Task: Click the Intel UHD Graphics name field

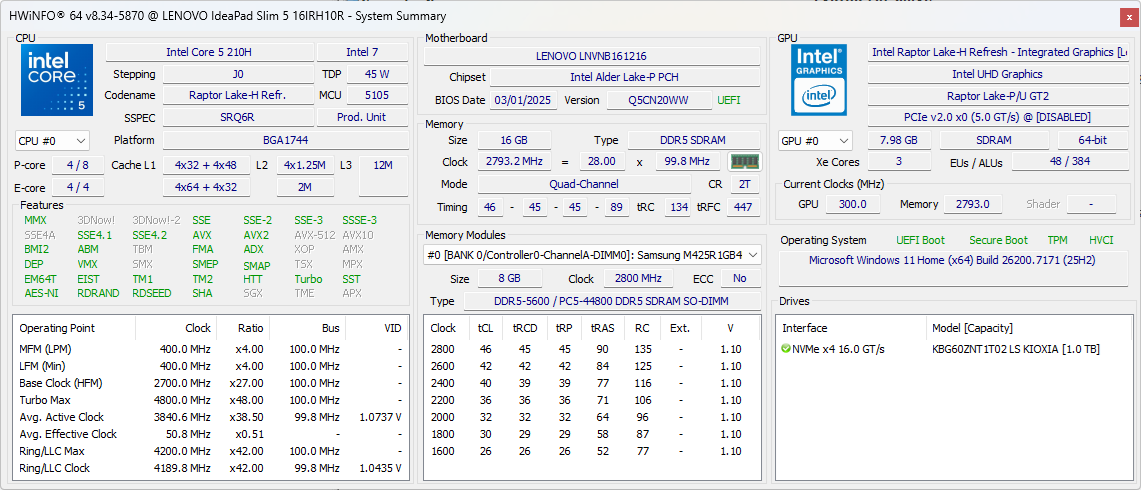Action: point(997,74)
